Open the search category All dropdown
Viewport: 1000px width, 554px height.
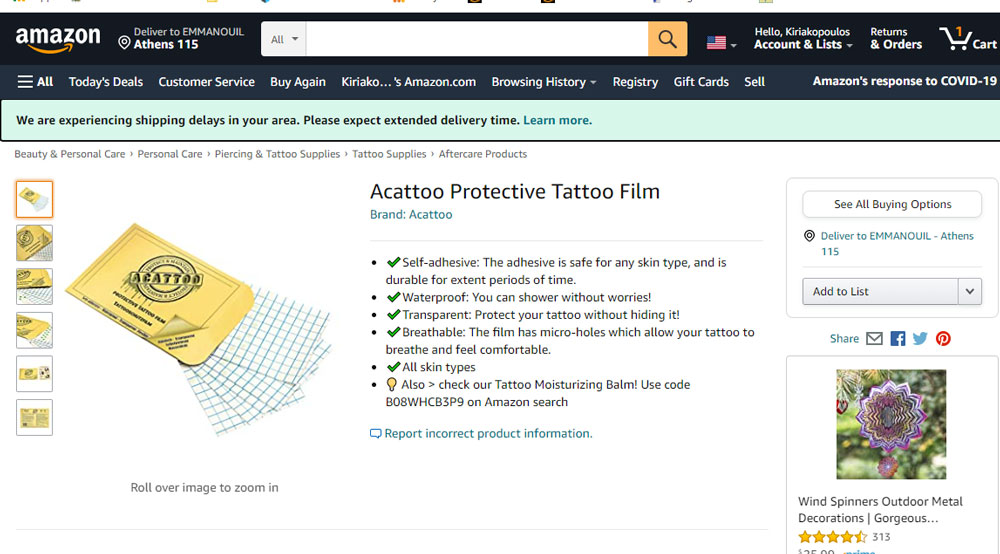point(284,40)
